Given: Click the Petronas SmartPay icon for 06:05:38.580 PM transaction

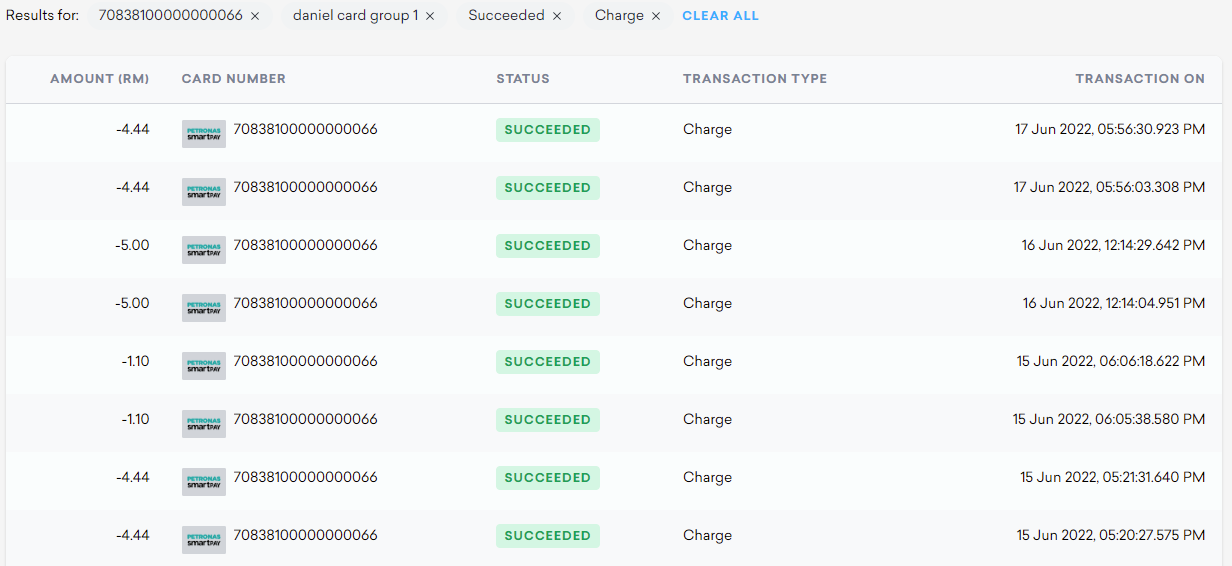Looking at the screenshot, I should click(204, 424).
